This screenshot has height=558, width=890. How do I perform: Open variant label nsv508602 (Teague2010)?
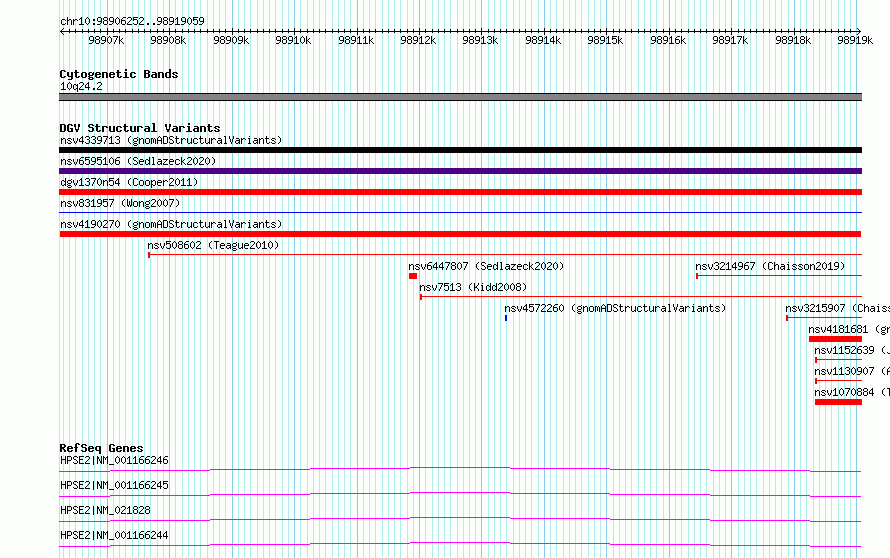(x=213, y=245)
